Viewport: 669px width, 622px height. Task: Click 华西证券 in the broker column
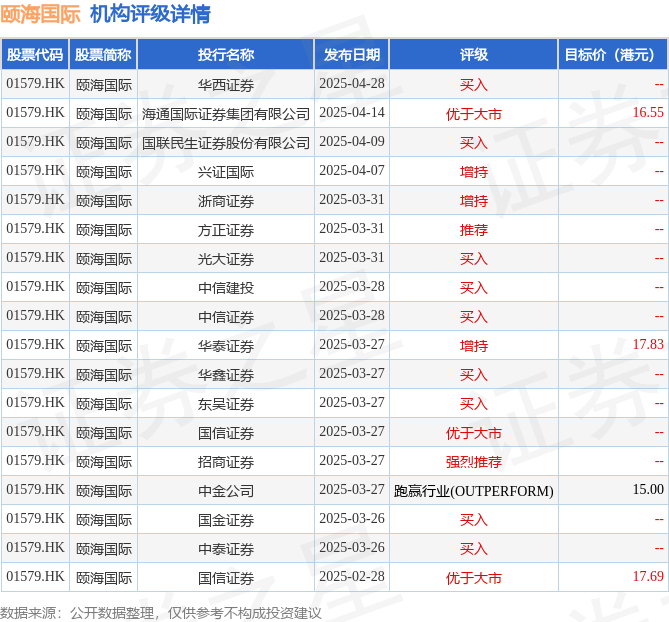[226, 85]
